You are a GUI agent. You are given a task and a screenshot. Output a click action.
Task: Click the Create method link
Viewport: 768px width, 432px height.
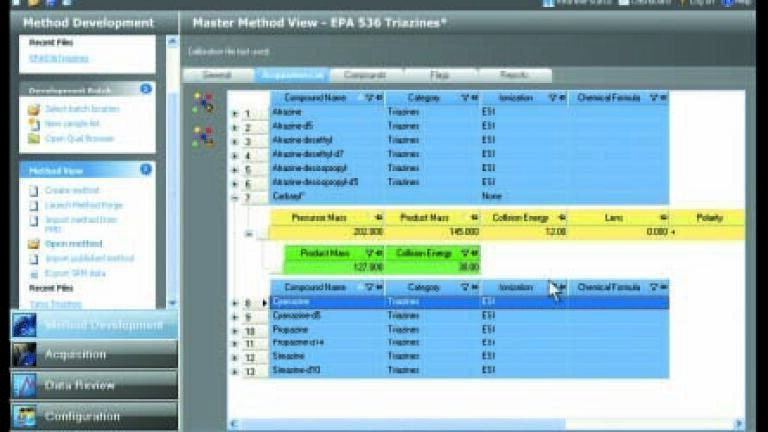pyautogui.click(x=72, y=190)
